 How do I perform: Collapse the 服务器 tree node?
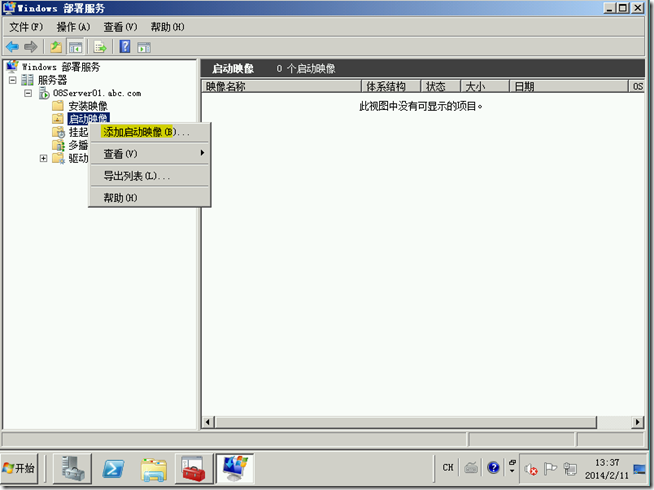(13, 80)
